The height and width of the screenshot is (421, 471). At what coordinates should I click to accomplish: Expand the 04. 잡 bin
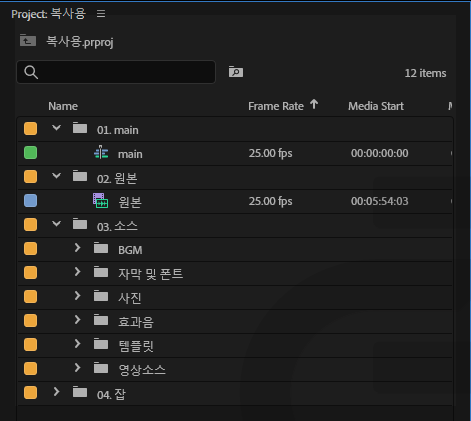tap(56, 392)
